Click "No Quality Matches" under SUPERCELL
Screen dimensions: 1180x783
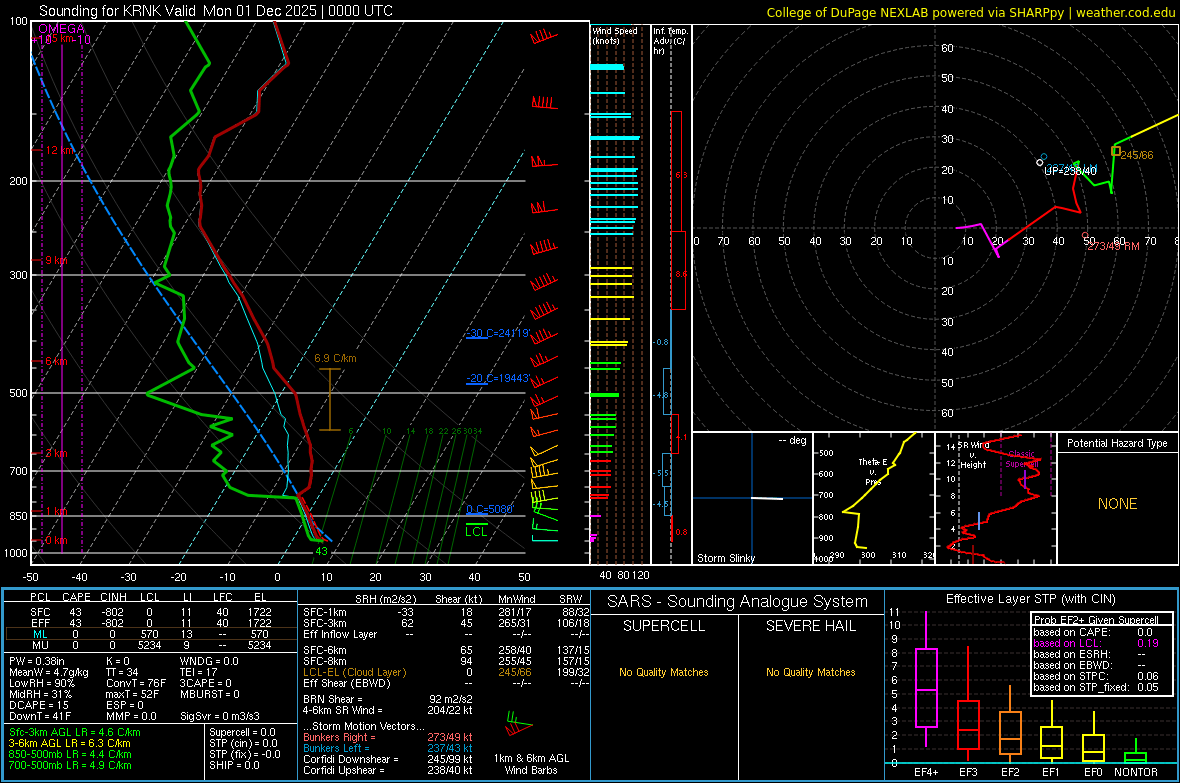point(664,672)
